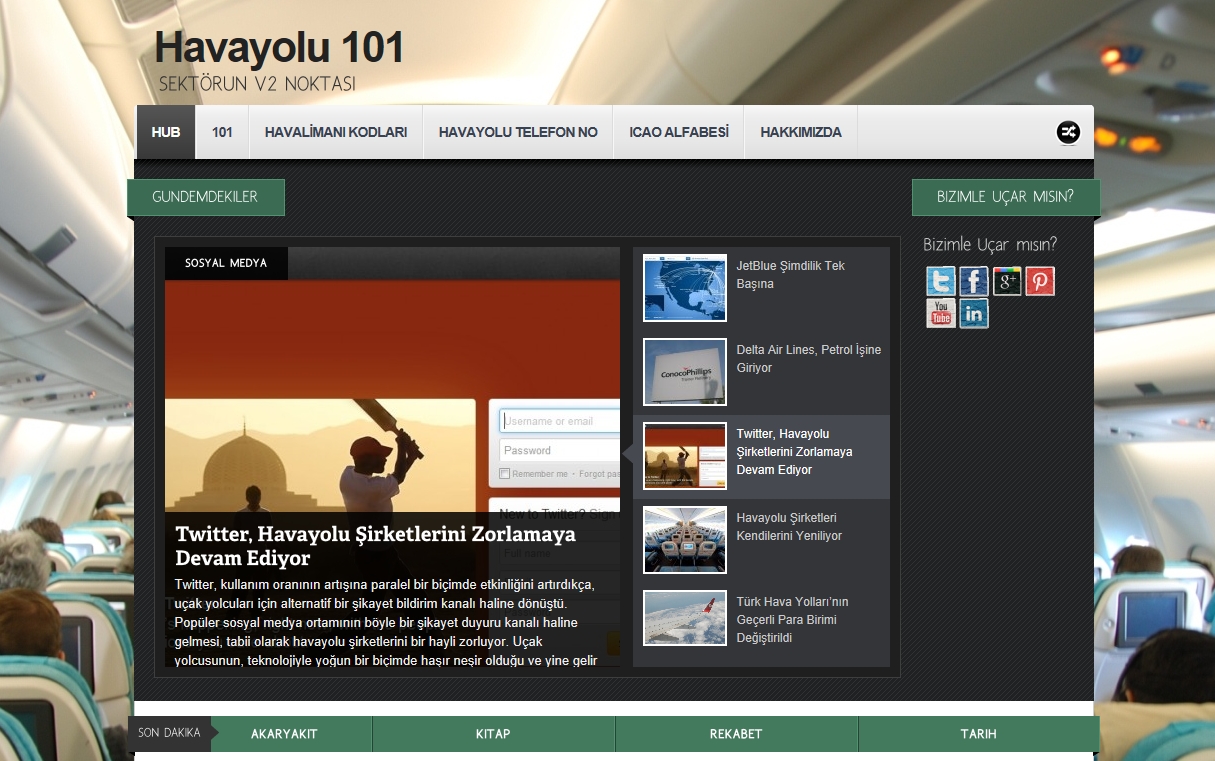The image size is (1215, 761).
Task: Click the 'SEKTÖRUN V2 NOKTASI' tagline
Action: (257, 85)
